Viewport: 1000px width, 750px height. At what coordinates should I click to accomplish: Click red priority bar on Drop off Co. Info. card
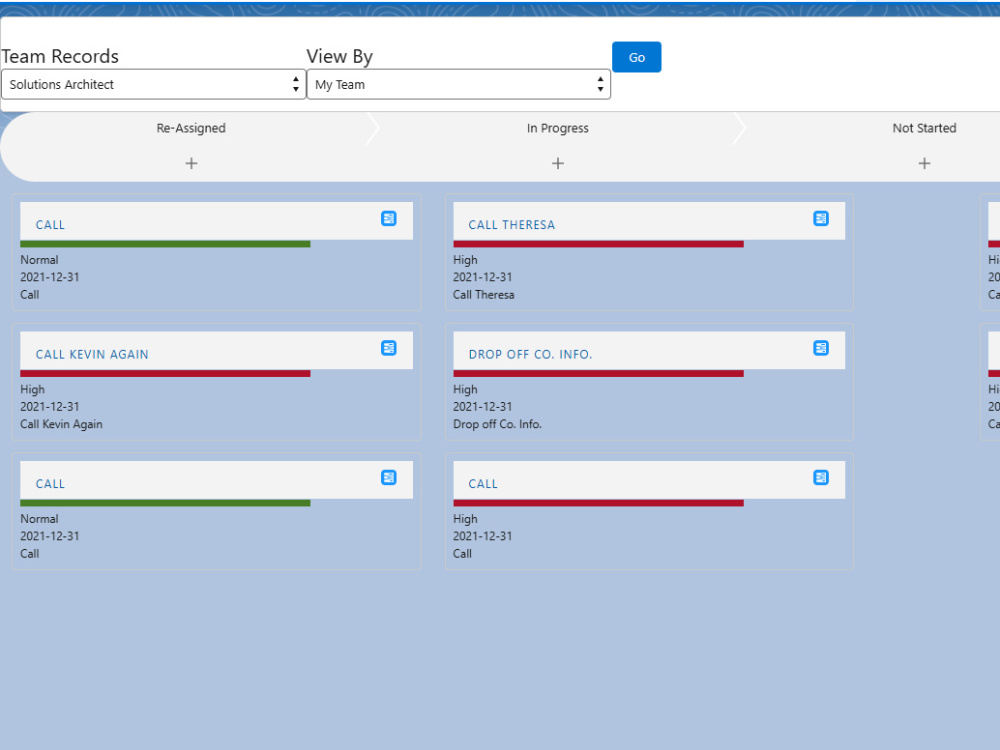[598, 374]
